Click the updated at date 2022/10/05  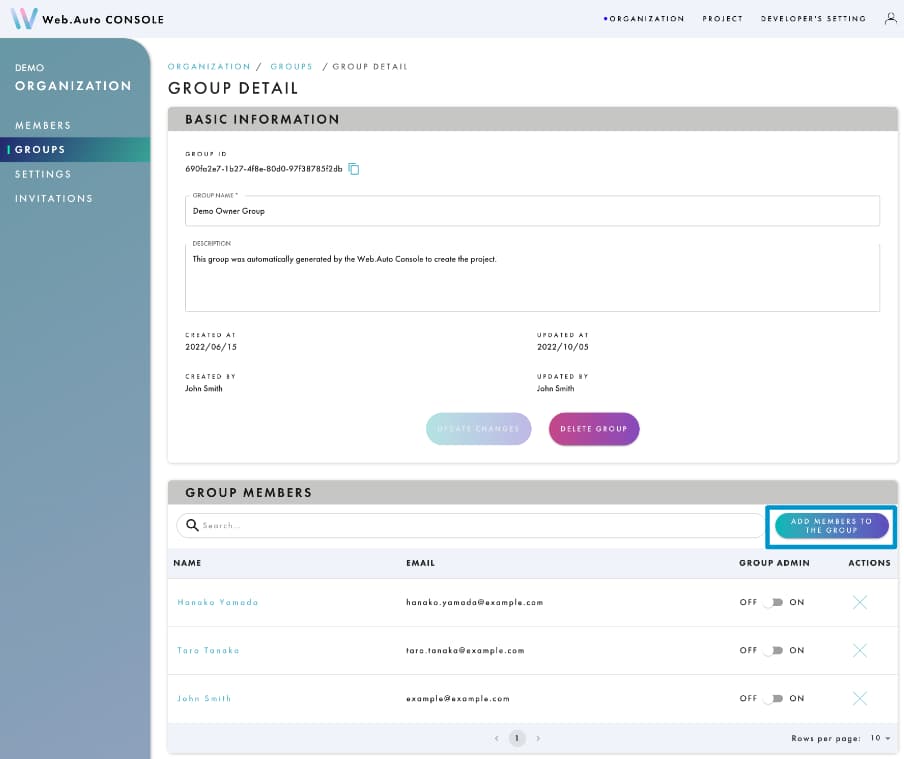click(x=563, y=347)
